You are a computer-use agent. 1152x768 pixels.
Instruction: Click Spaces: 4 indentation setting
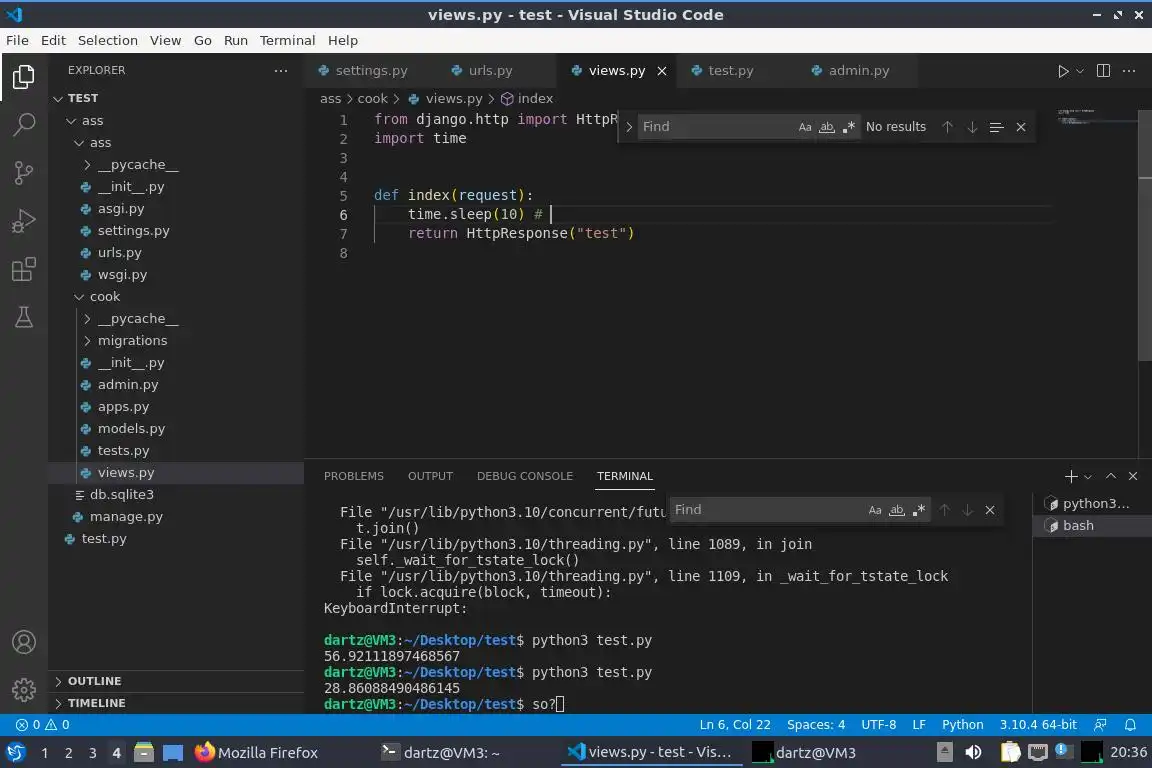click(816, 725)
